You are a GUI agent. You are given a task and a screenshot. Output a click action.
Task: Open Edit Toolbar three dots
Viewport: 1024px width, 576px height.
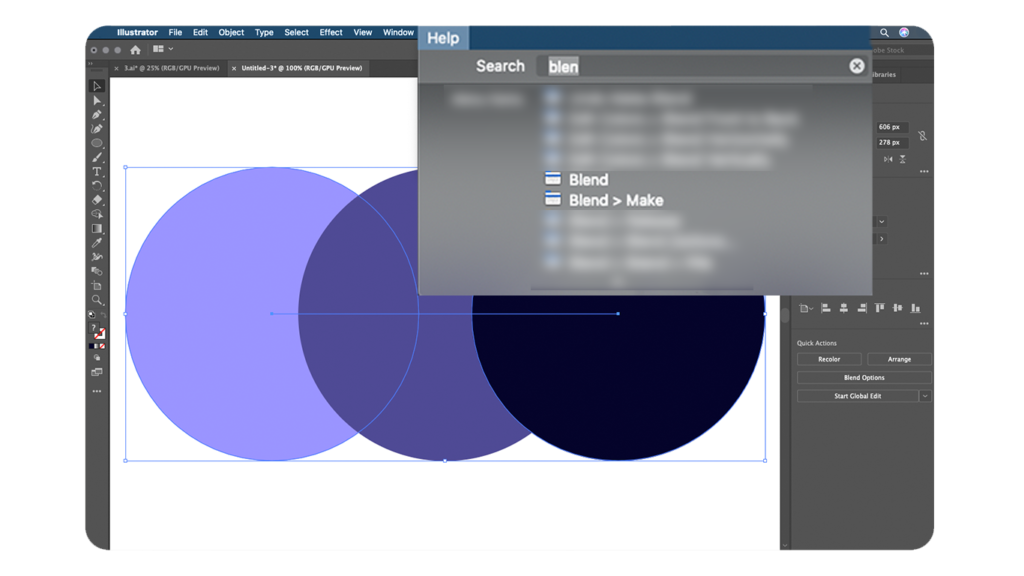tap(97, 391)
